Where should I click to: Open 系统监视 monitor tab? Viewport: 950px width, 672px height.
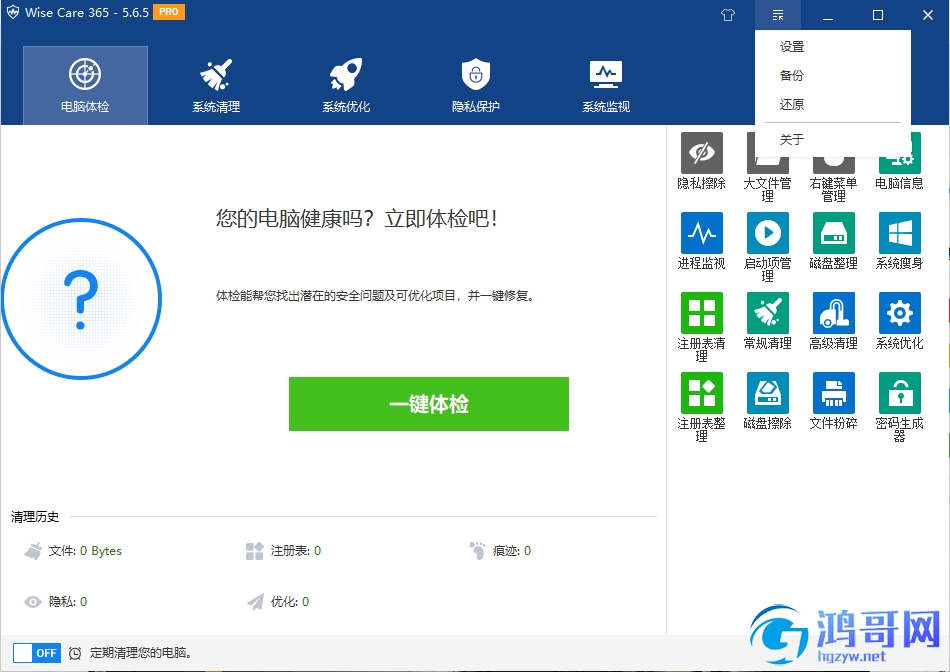click(x=606, y=85)
